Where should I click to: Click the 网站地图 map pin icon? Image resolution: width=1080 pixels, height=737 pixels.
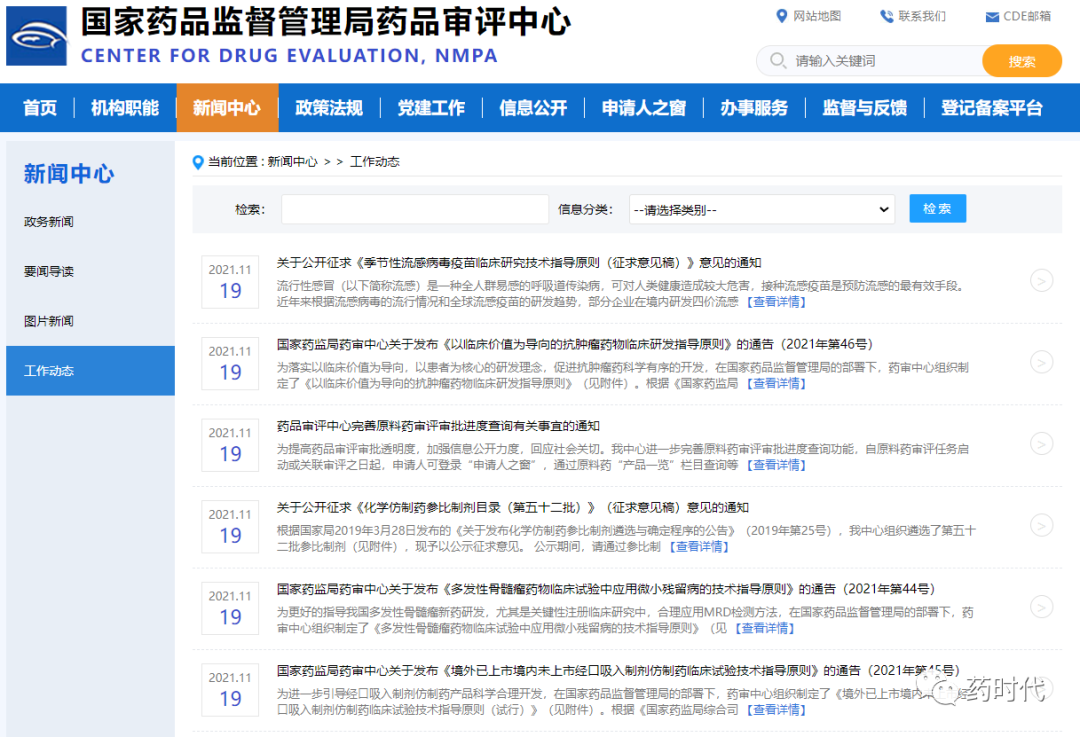point(781,16)
